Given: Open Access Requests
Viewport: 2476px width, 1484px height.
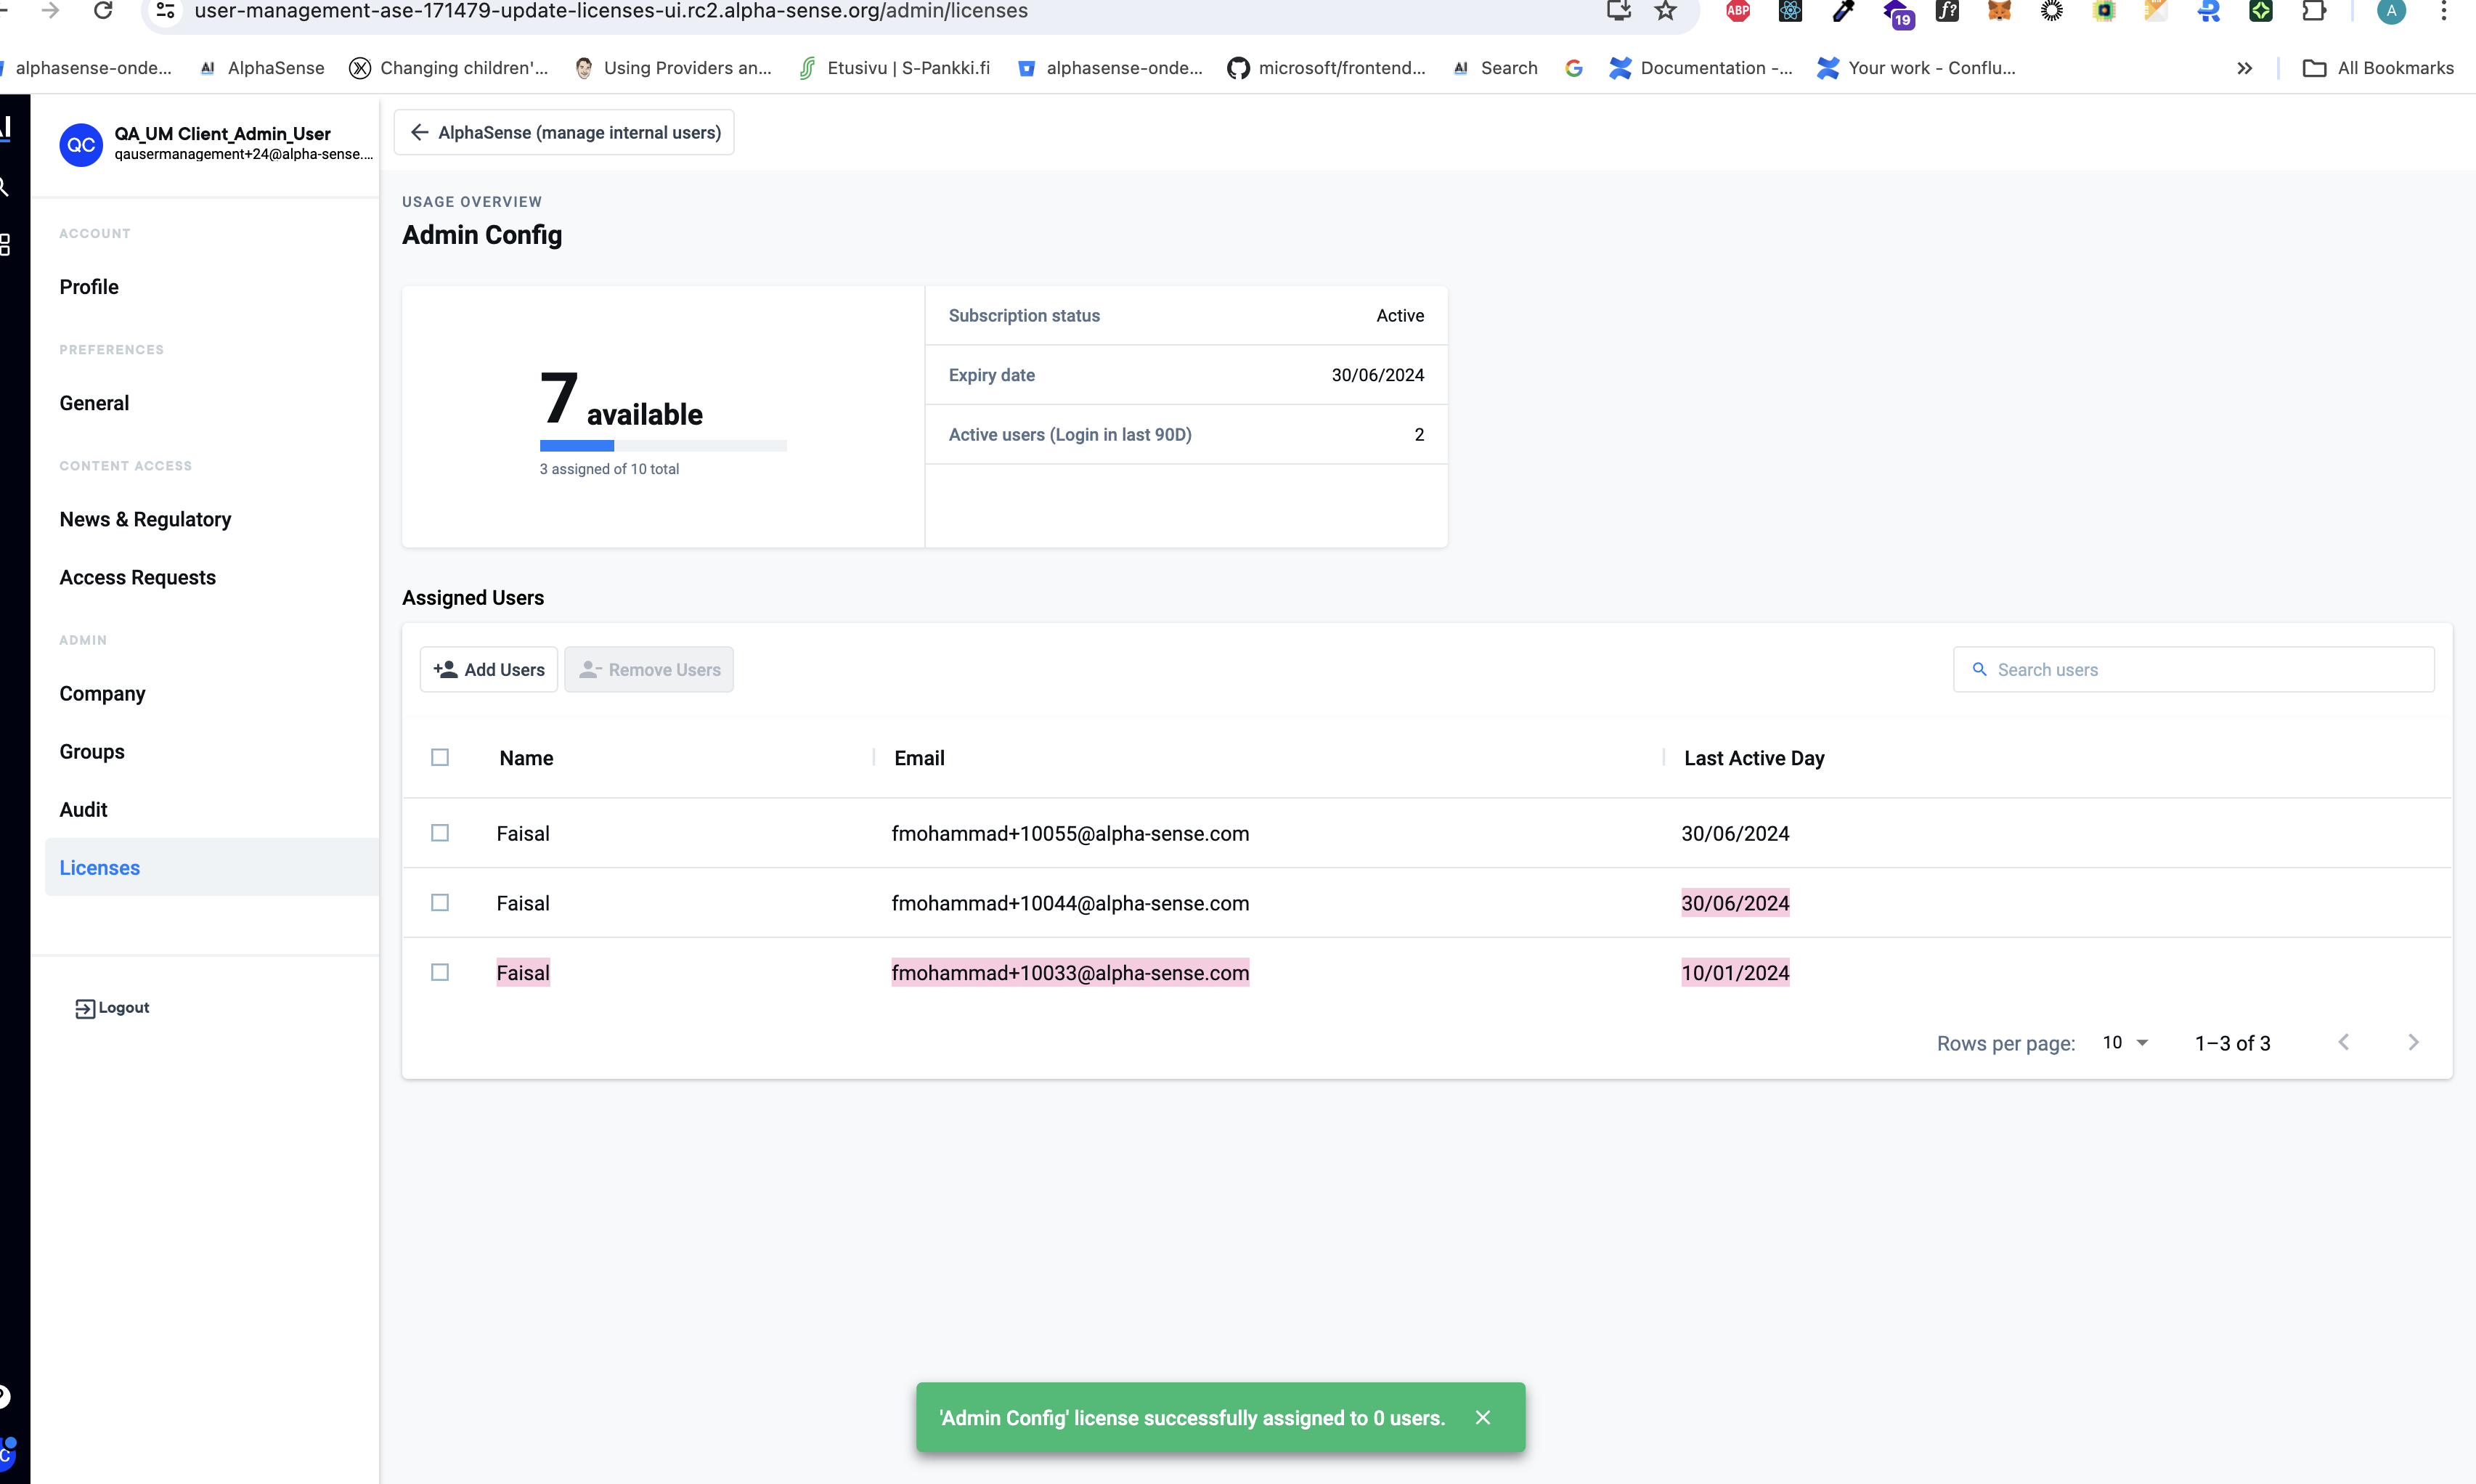Looking at the screenshot, I should click(x=137, y=577).
